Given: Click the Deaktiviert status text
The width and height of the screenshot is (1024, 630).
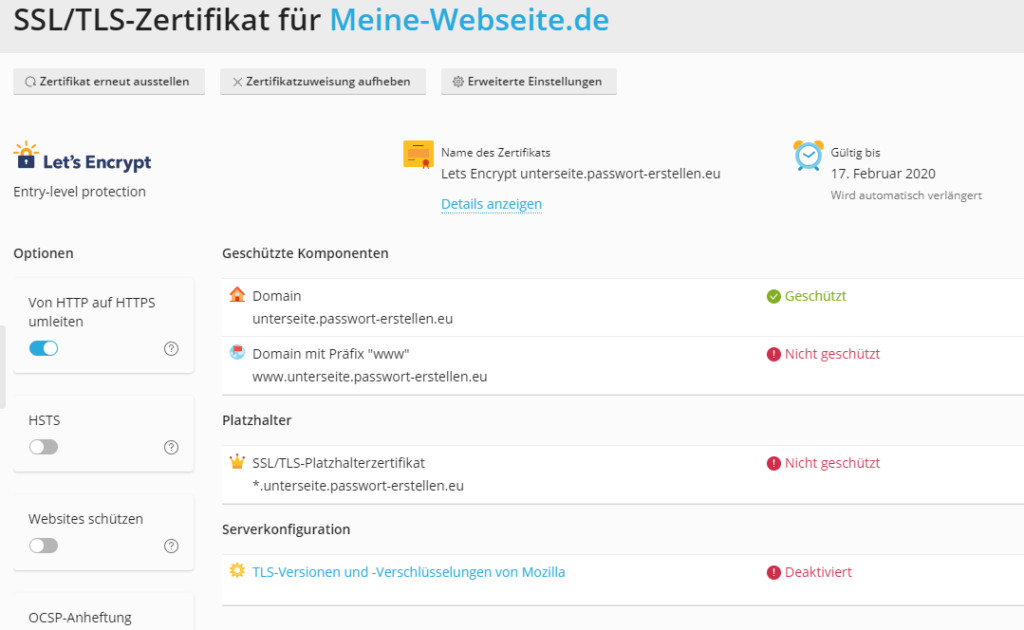Looking at the screenshot, I should coord(818,573).
